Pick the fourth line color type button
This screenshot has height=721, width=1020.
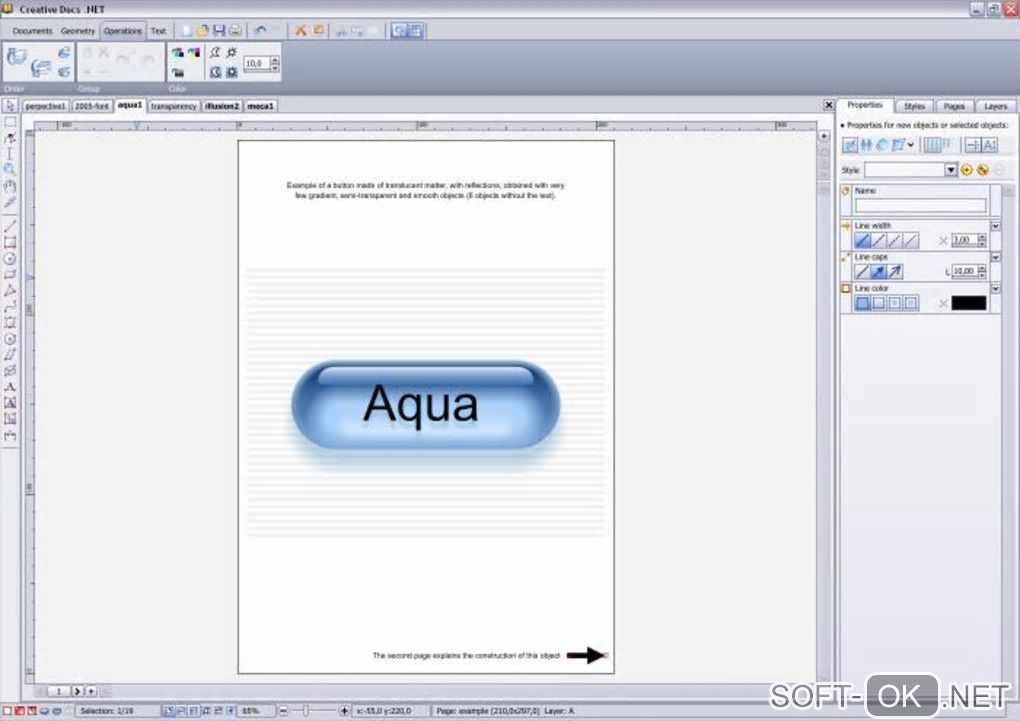pos(911,303)
